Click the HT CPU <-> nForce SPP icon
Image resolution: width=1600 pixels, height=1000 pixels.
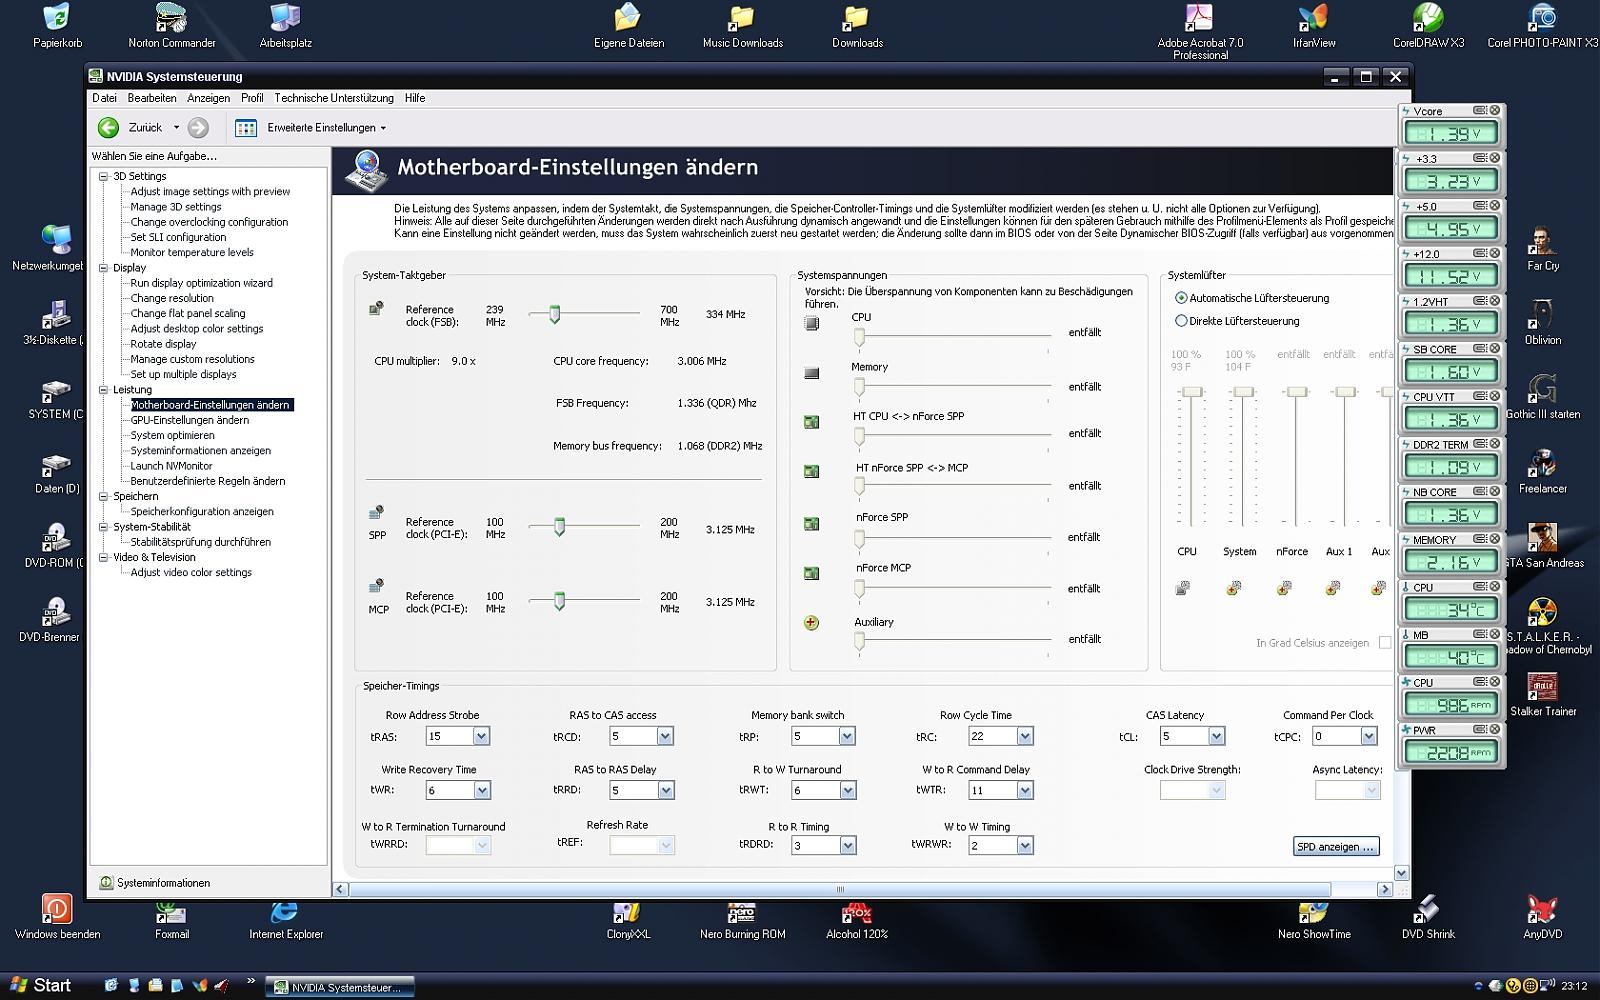(812, 422)
